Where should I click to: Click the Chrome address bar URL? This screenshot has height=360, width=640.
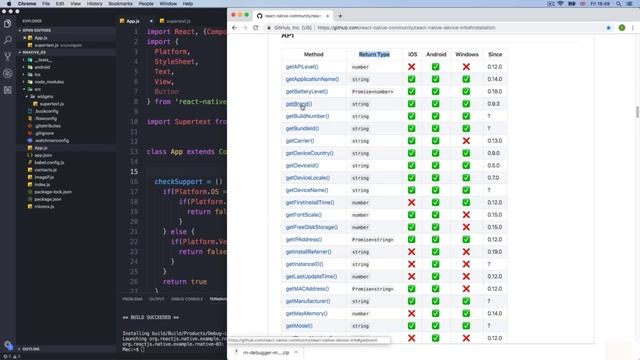(x=407, y=28)
